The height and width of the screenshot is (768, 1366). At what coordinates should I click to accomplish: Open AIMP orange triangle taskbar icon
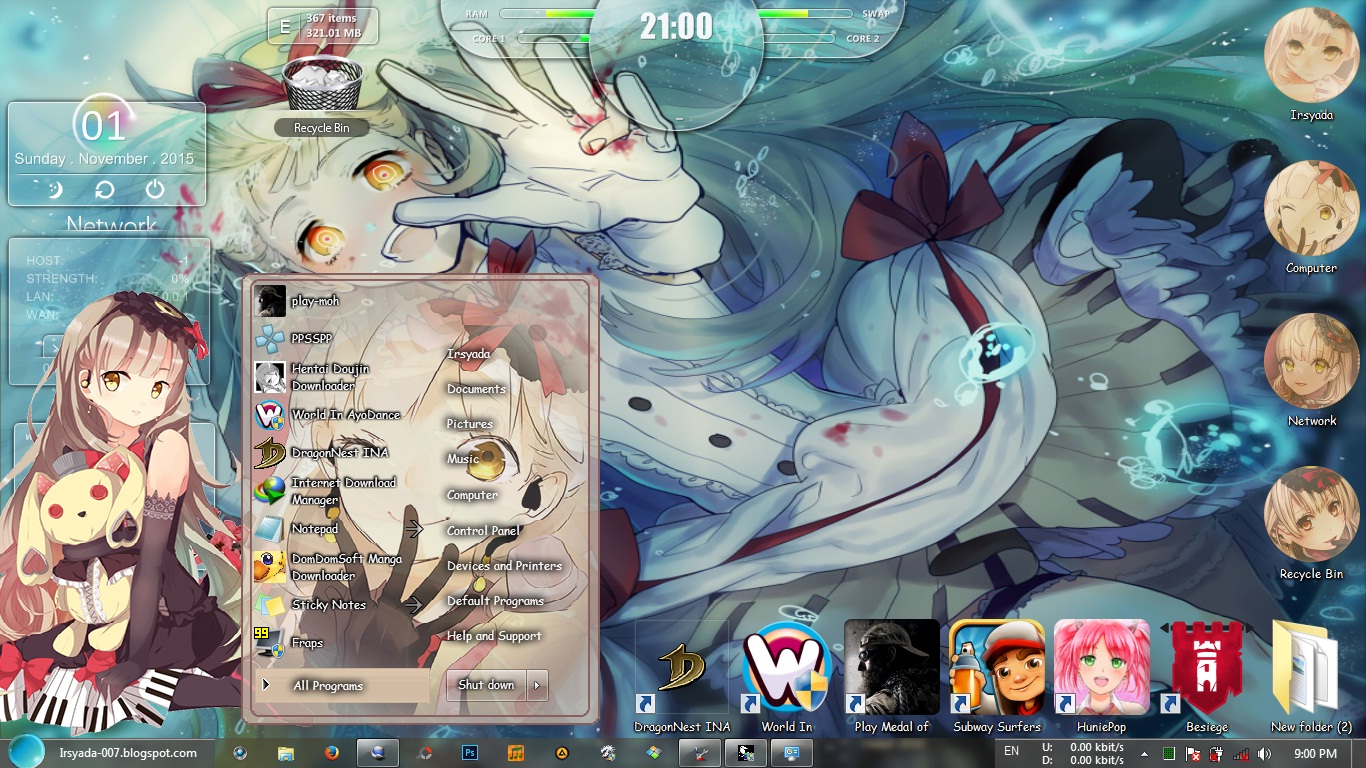pyautogui.click(x=562, y=753)
